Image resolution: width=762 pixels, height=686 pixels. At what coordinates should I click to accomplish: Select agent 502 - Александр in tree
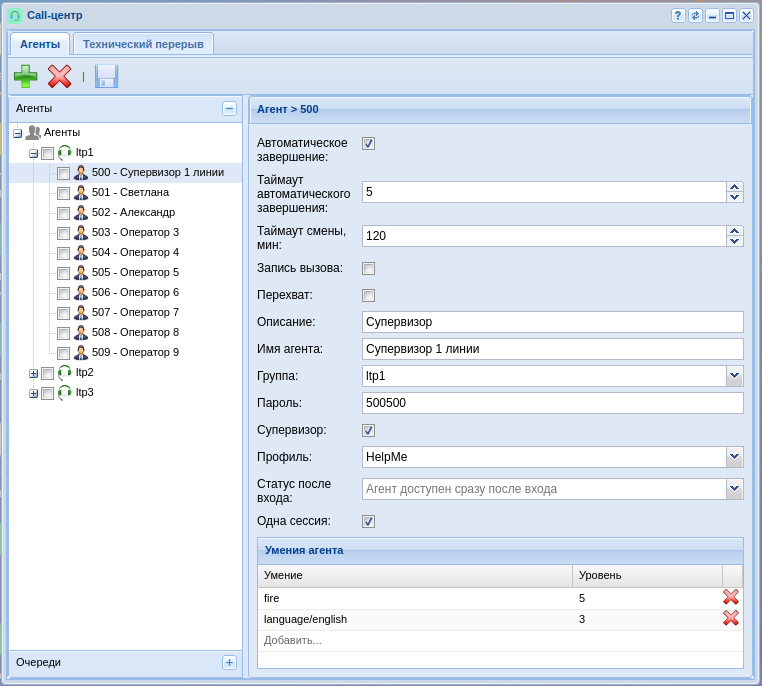[133, 212]
